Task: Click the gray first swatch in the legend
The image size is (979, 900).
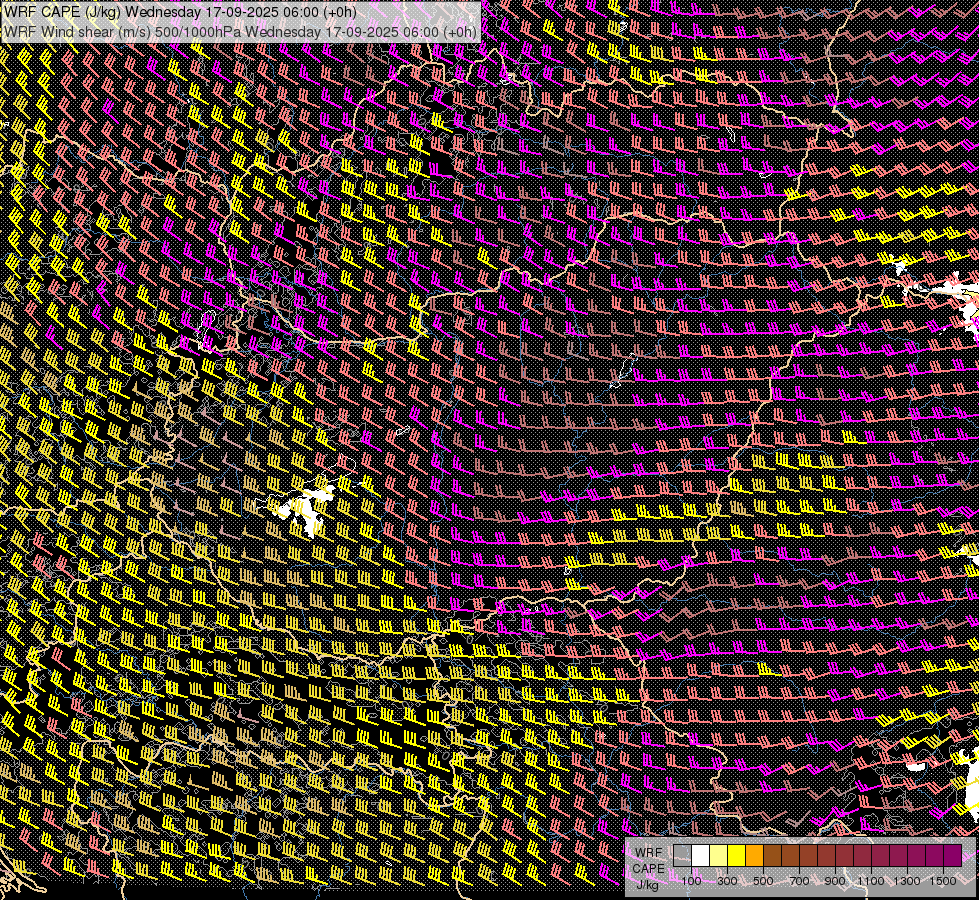Action: 683,856
